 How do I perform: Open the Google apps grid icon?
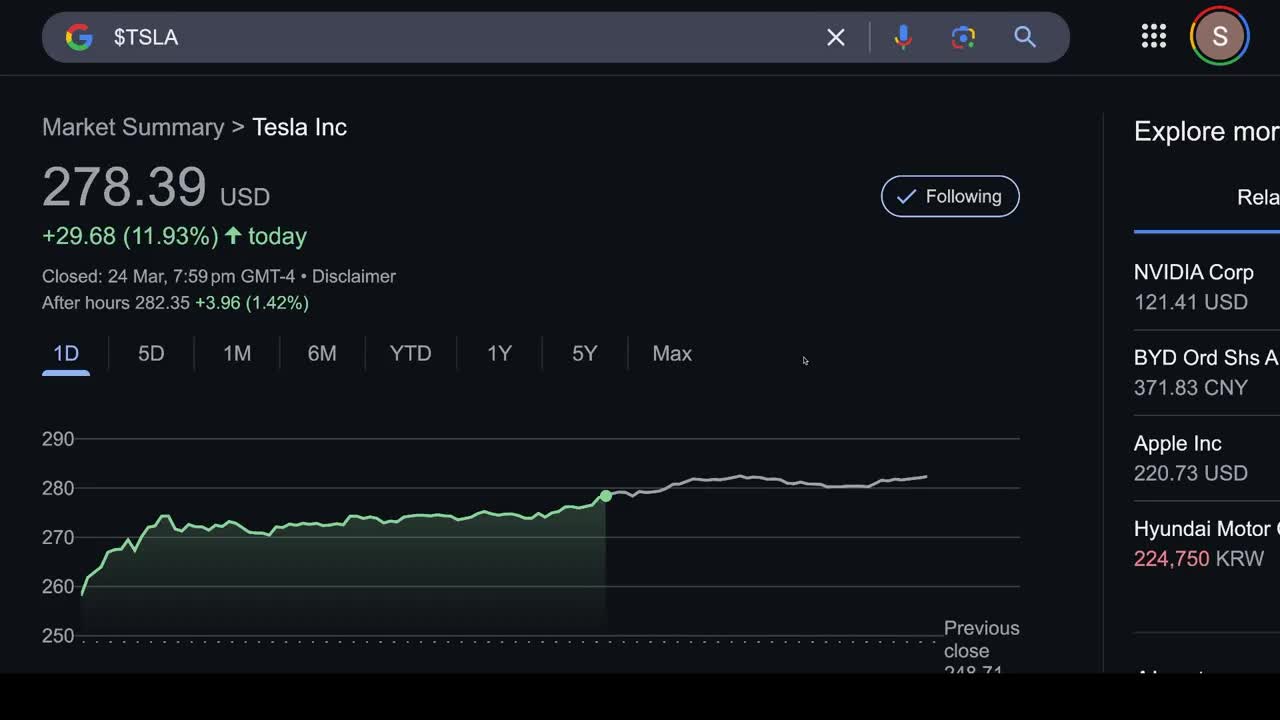[1154, 37]
